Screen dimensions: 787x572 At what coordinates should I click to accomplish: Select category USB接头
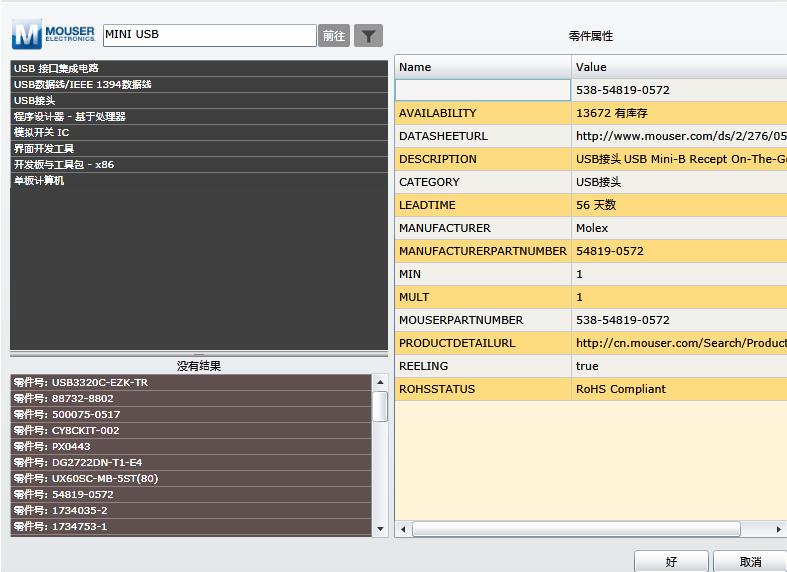click(199, 101)
